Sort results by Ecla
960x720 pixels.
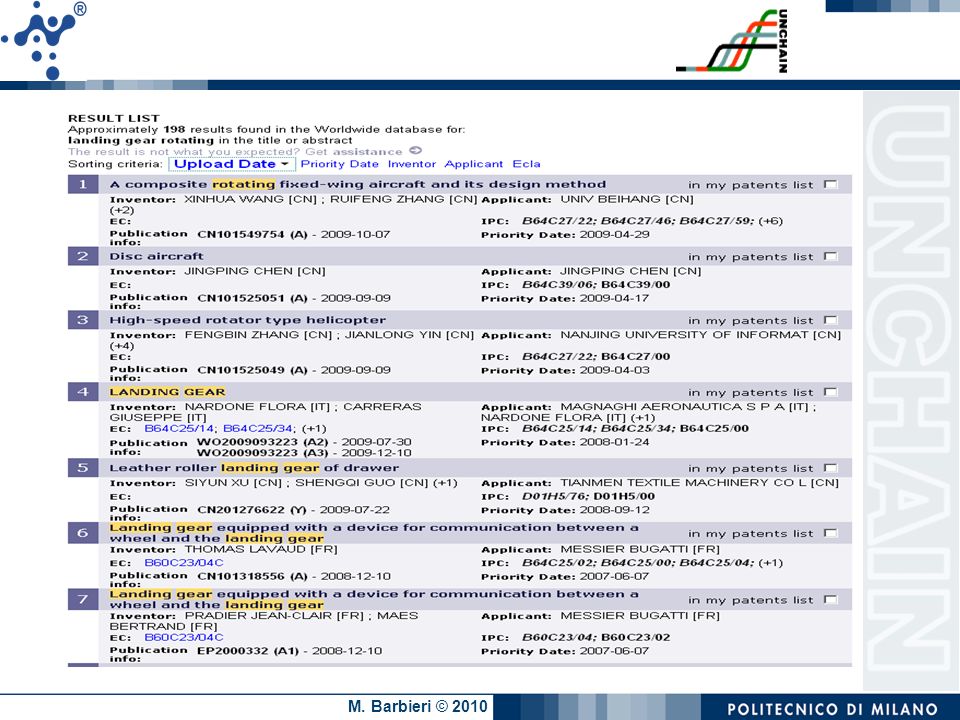[527, 164]
